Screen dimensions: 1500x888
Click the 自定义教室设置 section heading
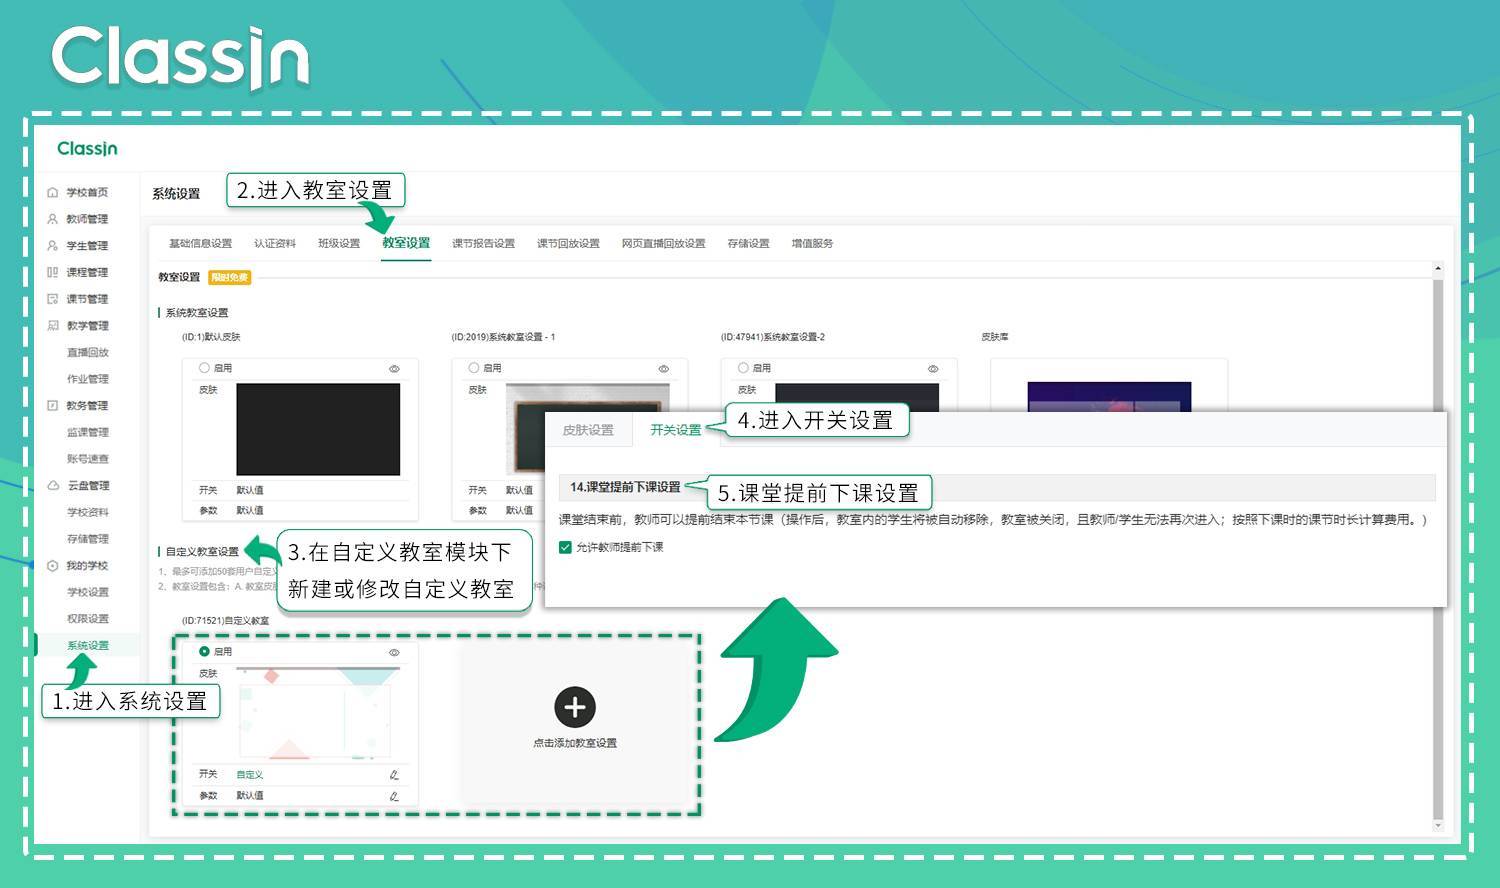pyautogui.click(x=202, y=551)
